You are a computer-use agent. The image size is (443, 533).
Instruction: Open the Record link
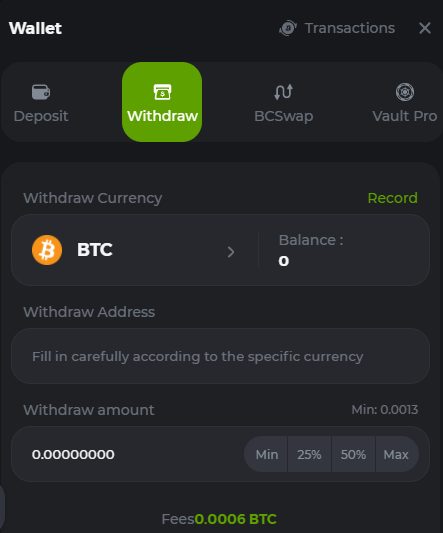pos(393,198)
